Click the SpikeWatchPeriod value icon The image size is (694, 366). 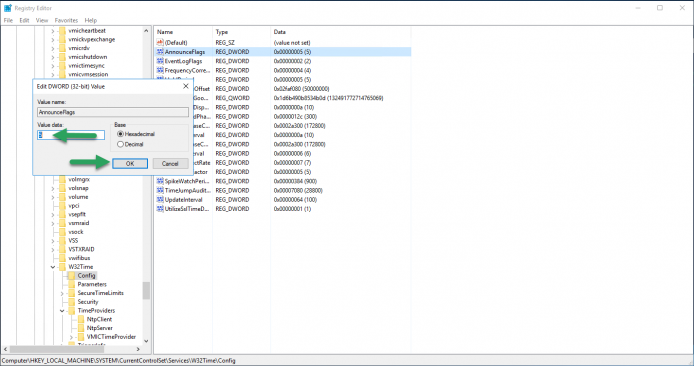160,181
